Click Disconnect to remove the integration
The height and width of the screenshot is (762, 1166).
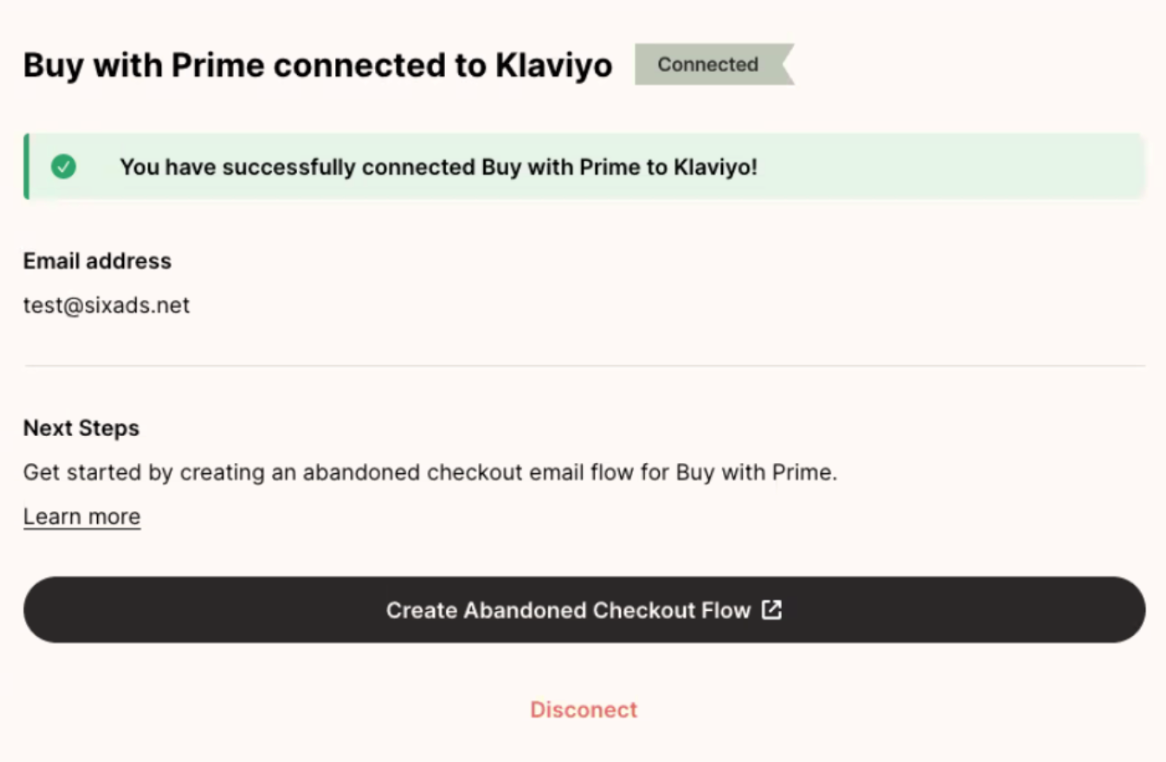click(x=584, y=710)
